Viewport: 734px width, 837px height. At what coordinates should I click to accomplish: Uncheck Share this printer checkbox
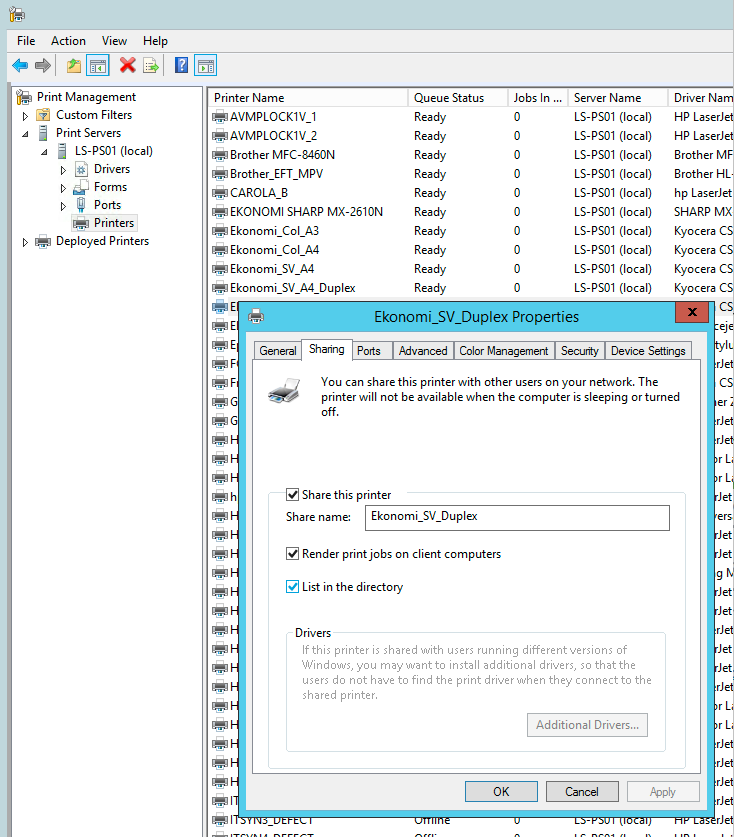point(292,495)
